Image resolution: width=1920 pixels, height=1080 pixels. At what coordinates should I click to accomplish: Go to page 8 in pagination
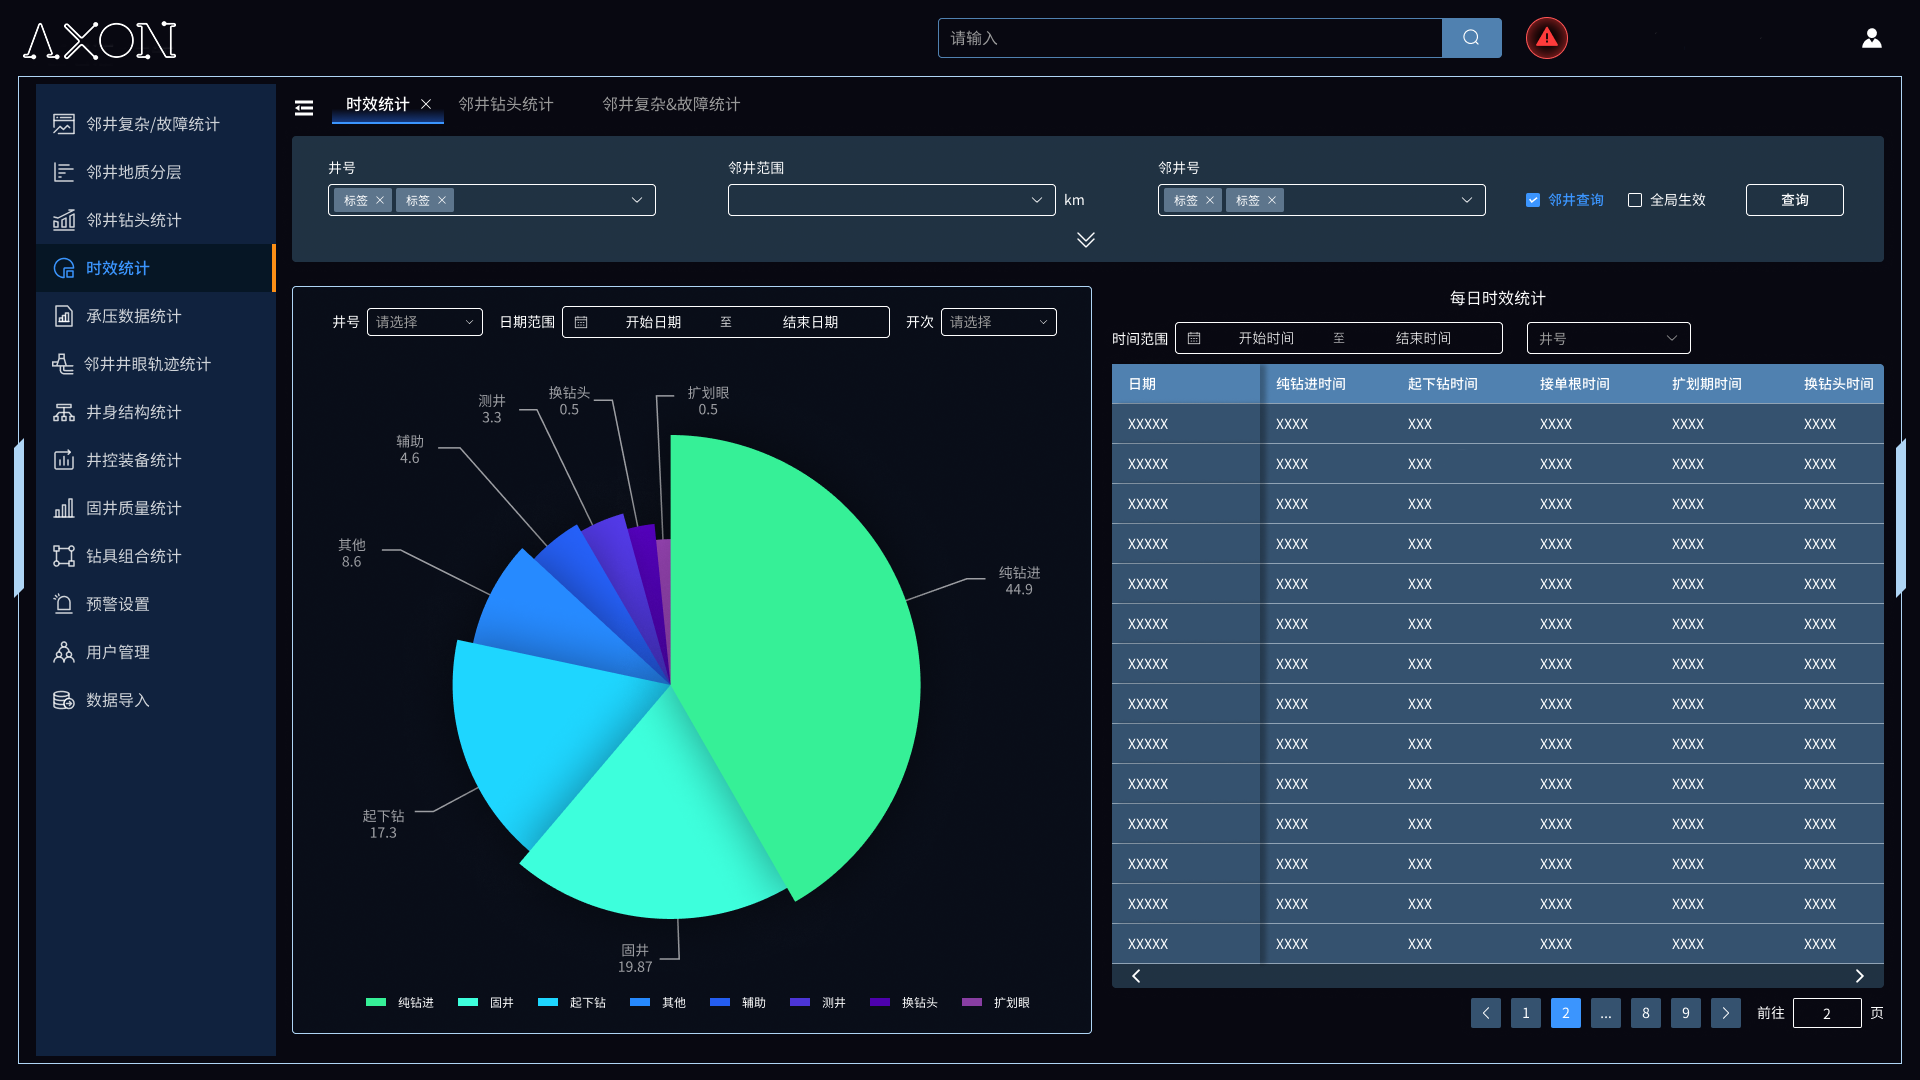coord(1646,1013)
